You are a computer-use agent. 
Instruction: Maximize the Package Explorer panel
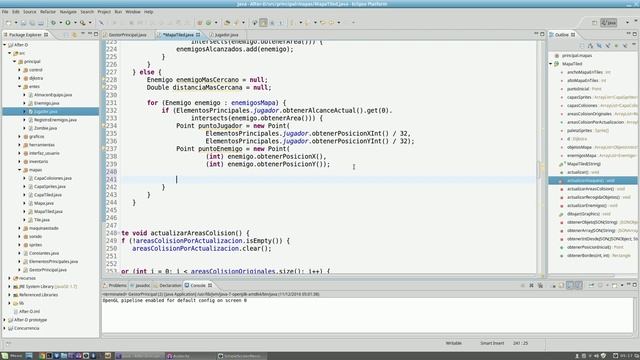[96, 34]
